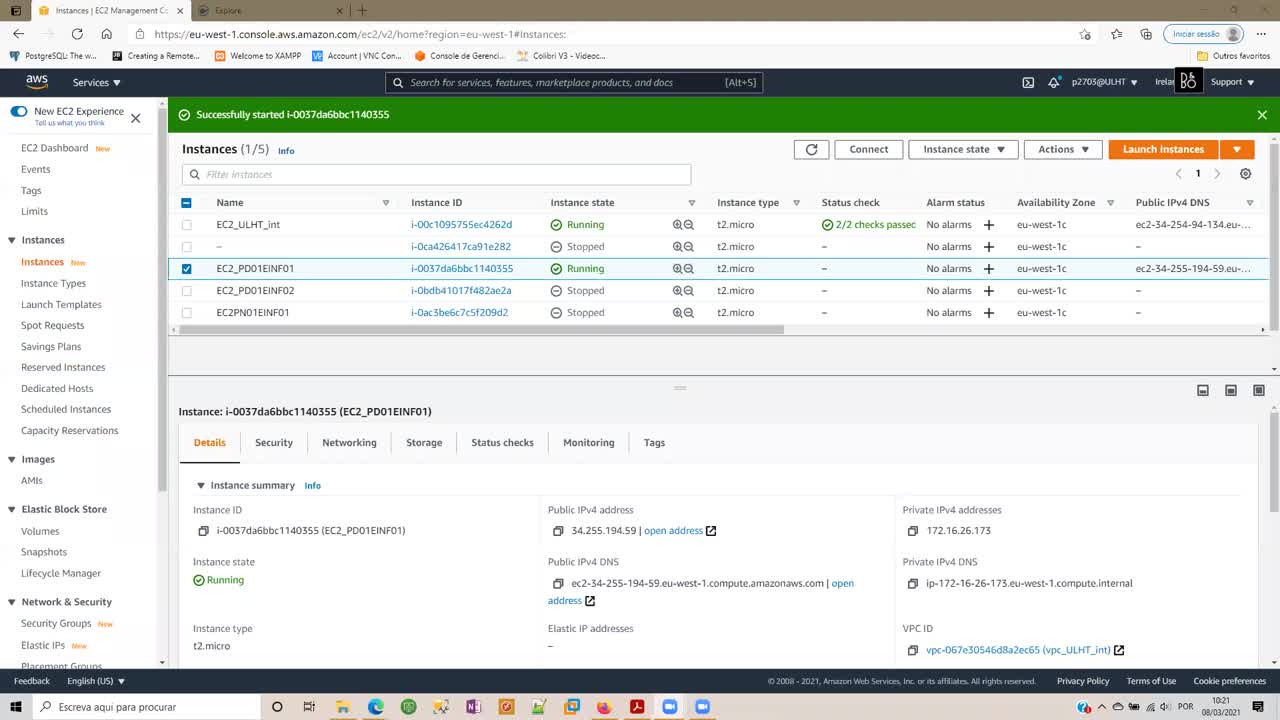Viewport: 1280px width, 720px height.
Task: Select the EC2_ULHT_int row checkbox
Action: pos(186,225)
